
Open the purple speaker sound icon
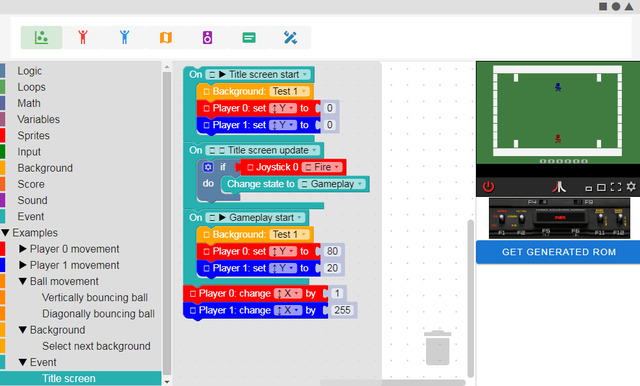[x=207, y=38]
